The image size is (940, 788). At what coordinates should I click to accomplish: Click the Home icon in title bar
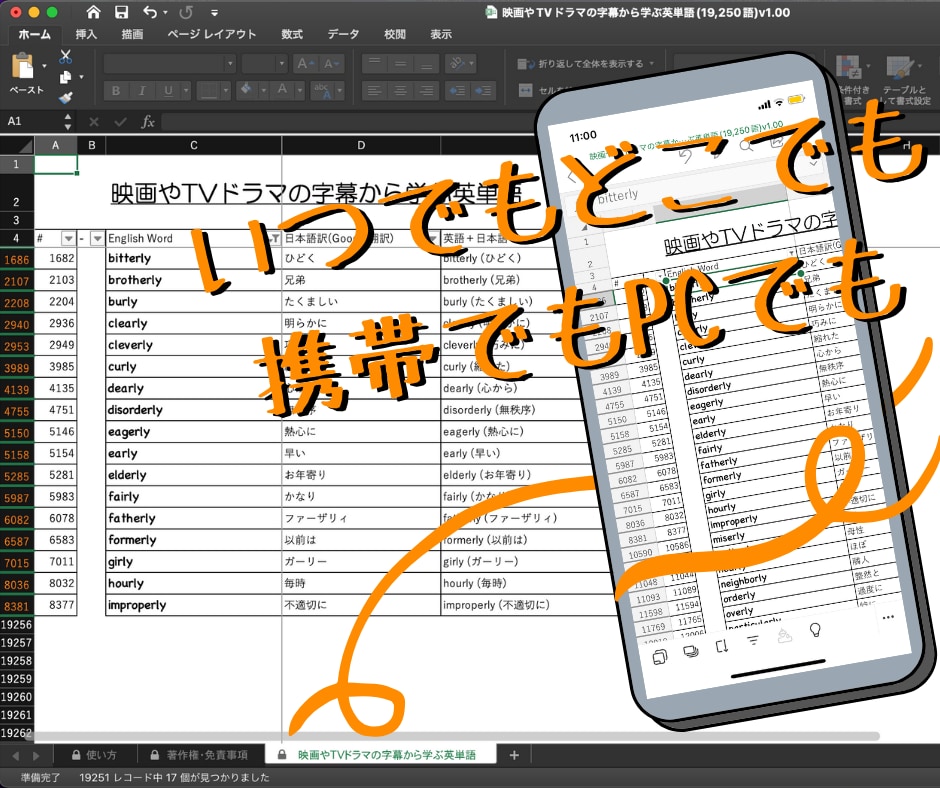pos(93,12)
